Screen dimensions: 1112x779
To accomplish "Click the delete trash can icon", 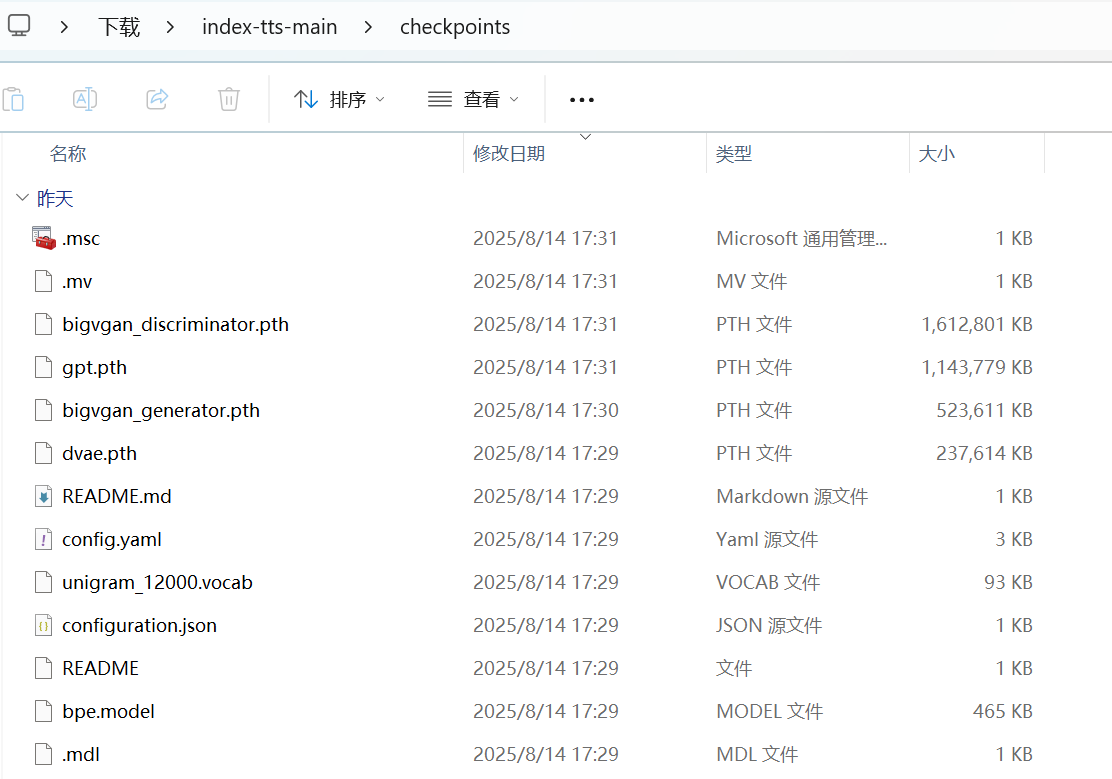I will tap(229, 99).
